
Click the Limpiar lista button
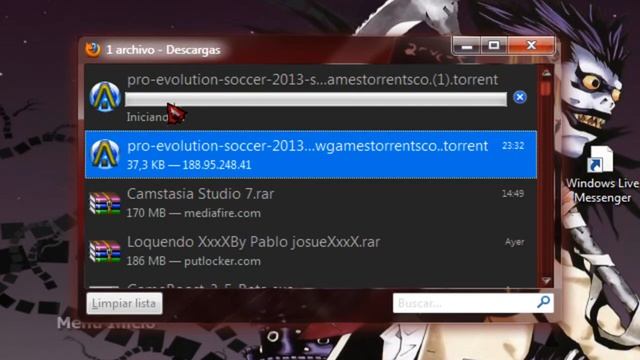pyautogui.click(x=124, y=303)
